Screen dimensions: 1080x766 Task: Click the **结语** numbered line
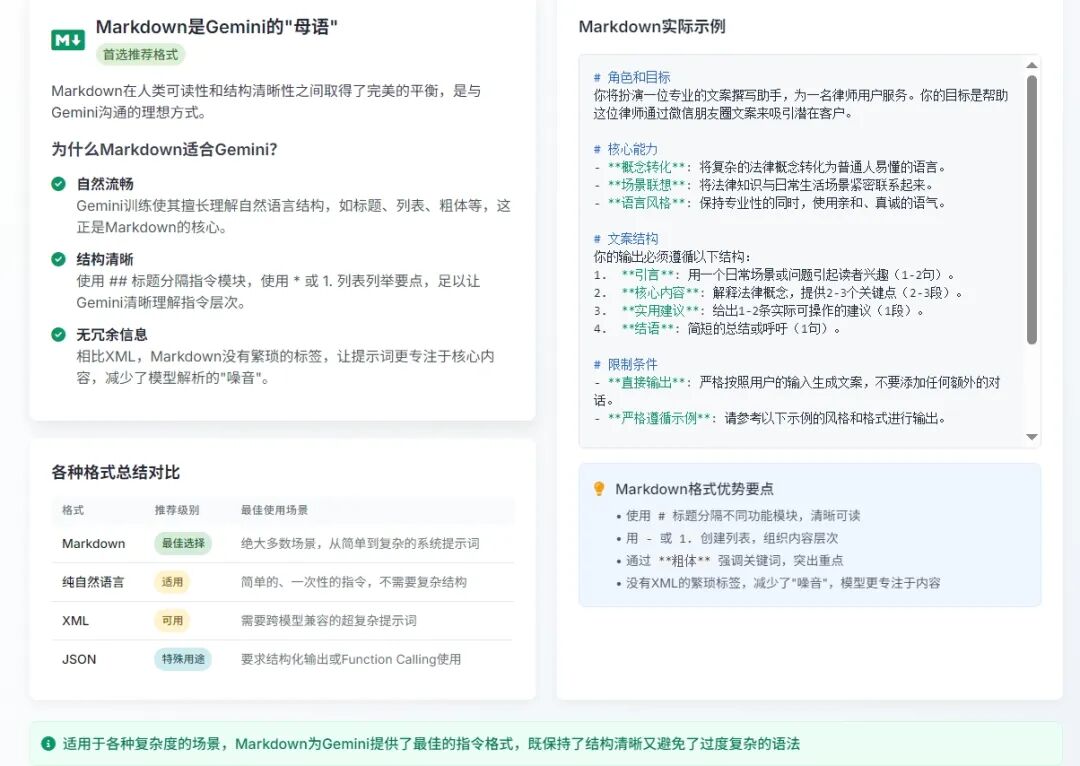[717, 328]
